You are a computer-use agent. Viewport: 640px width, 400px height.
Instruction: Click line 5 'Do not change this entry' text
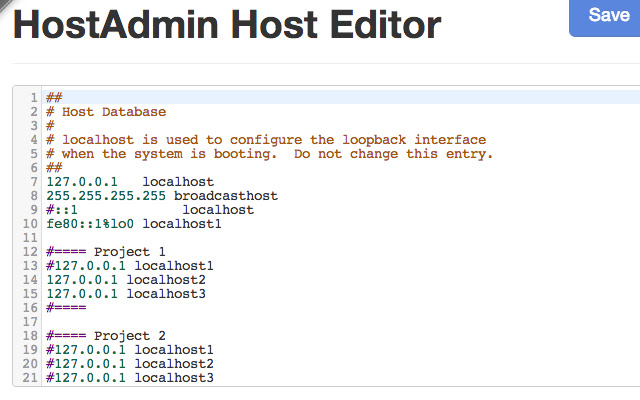tap(393, 154)
